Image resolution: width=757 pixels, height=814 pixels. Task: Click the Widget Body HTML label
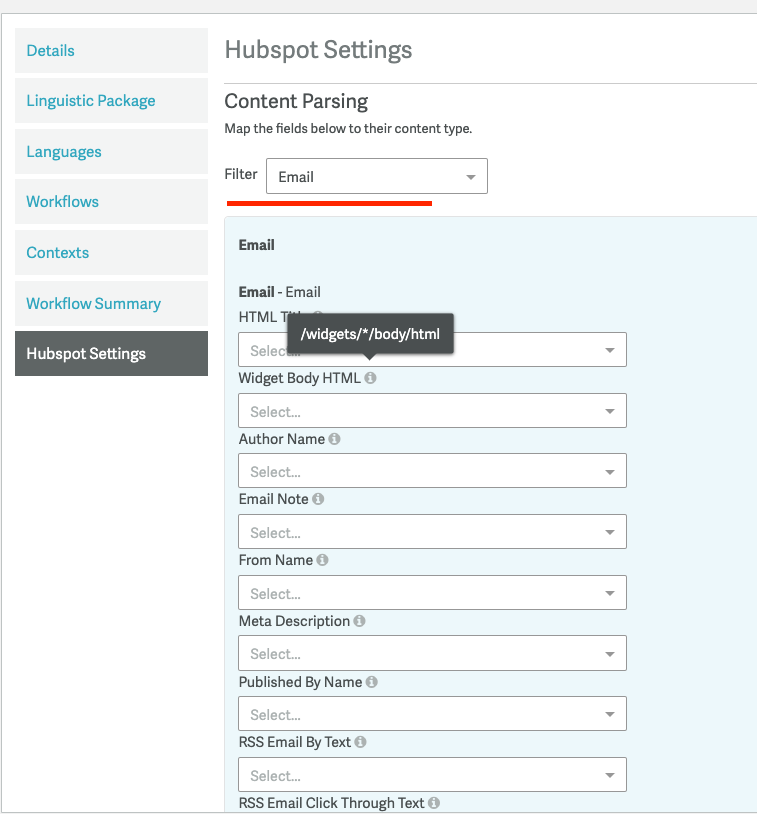point(300,378)
